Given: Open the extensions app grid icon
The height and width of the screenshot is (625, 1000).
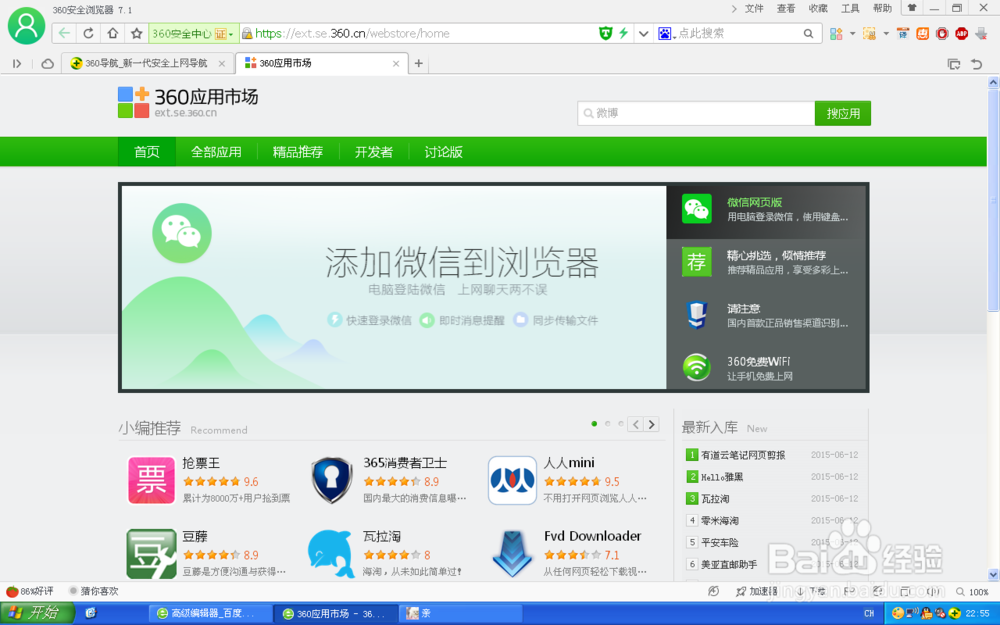Looking at the screenshot, I should [x=835, y=34].
